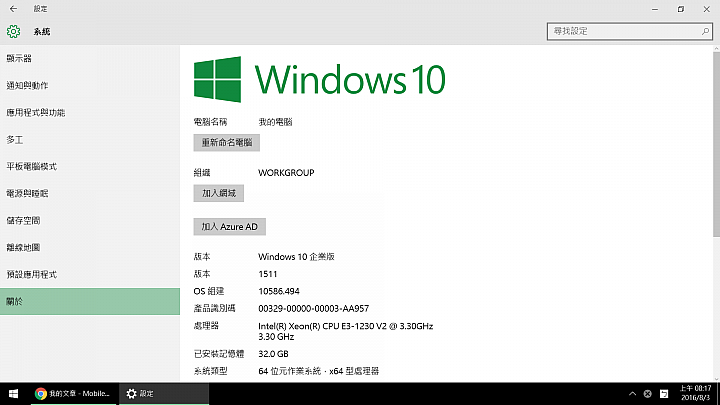The width and height of the screenshot is (720, 405).
Task: Select 多工 in the sidebar
Action: [x=90, y=140]
